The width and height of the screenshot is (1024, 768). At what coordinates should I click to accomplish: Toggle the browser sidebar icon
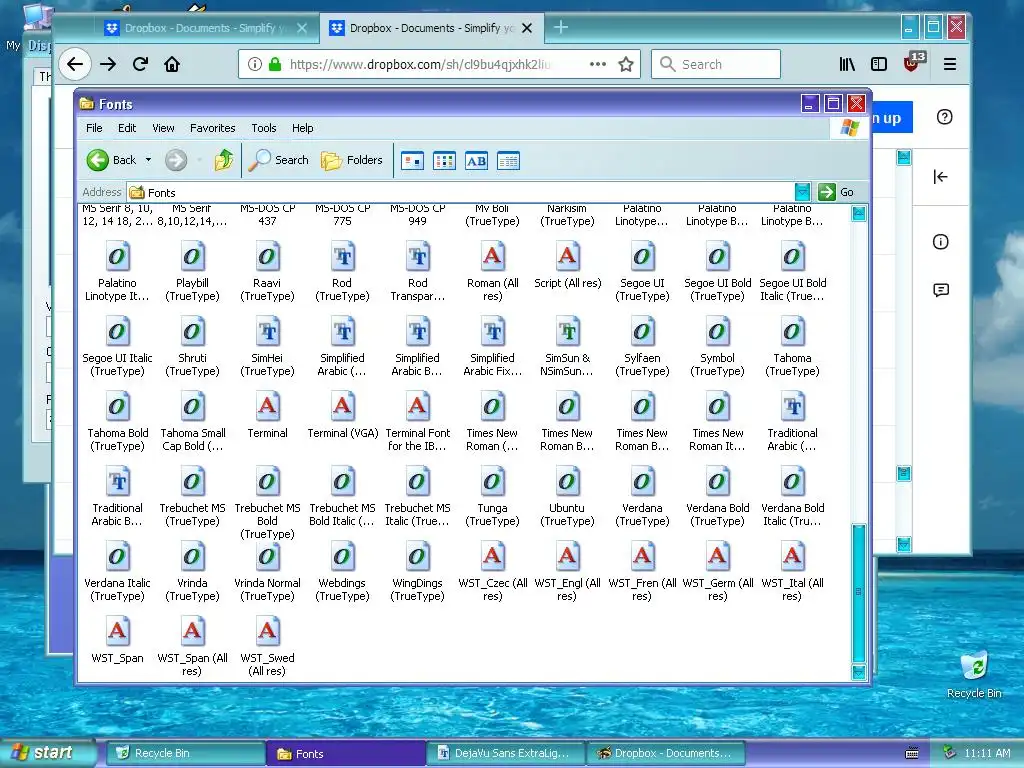[879, 64]
